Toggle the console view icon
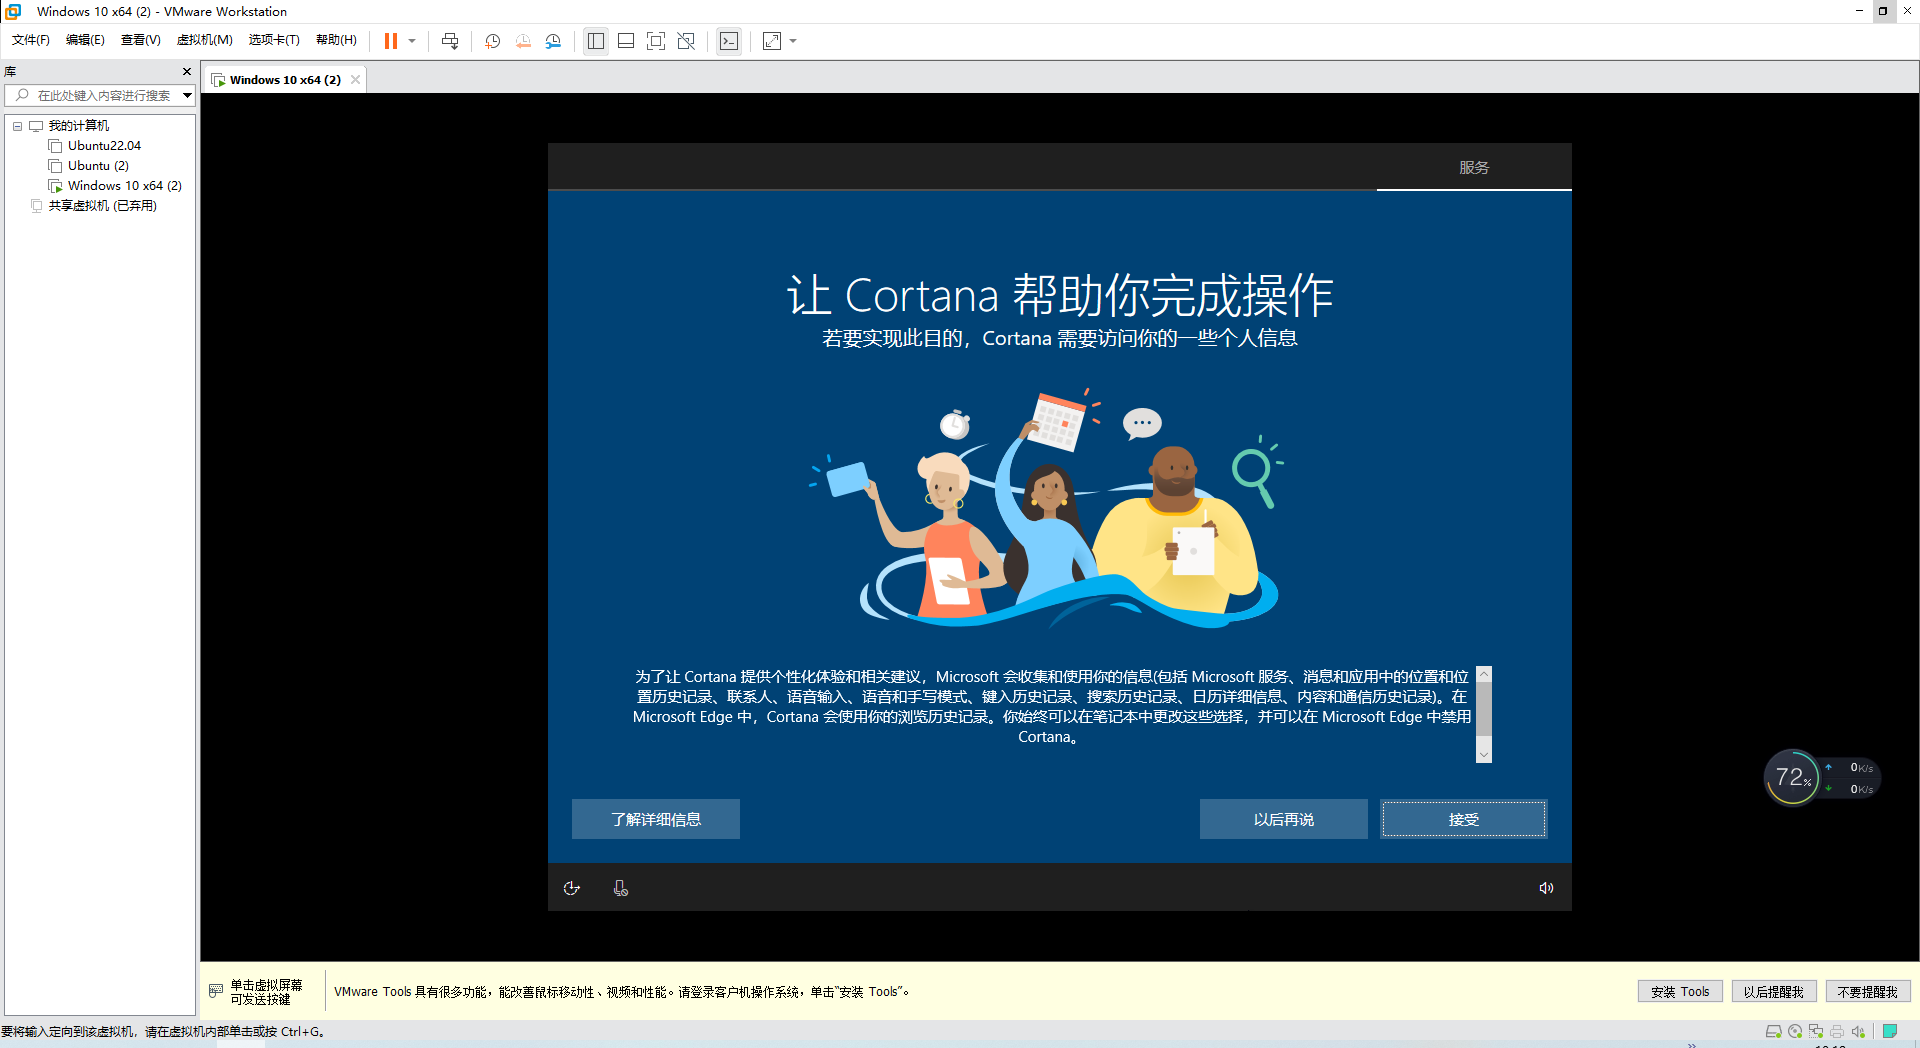 click(729, 41)
